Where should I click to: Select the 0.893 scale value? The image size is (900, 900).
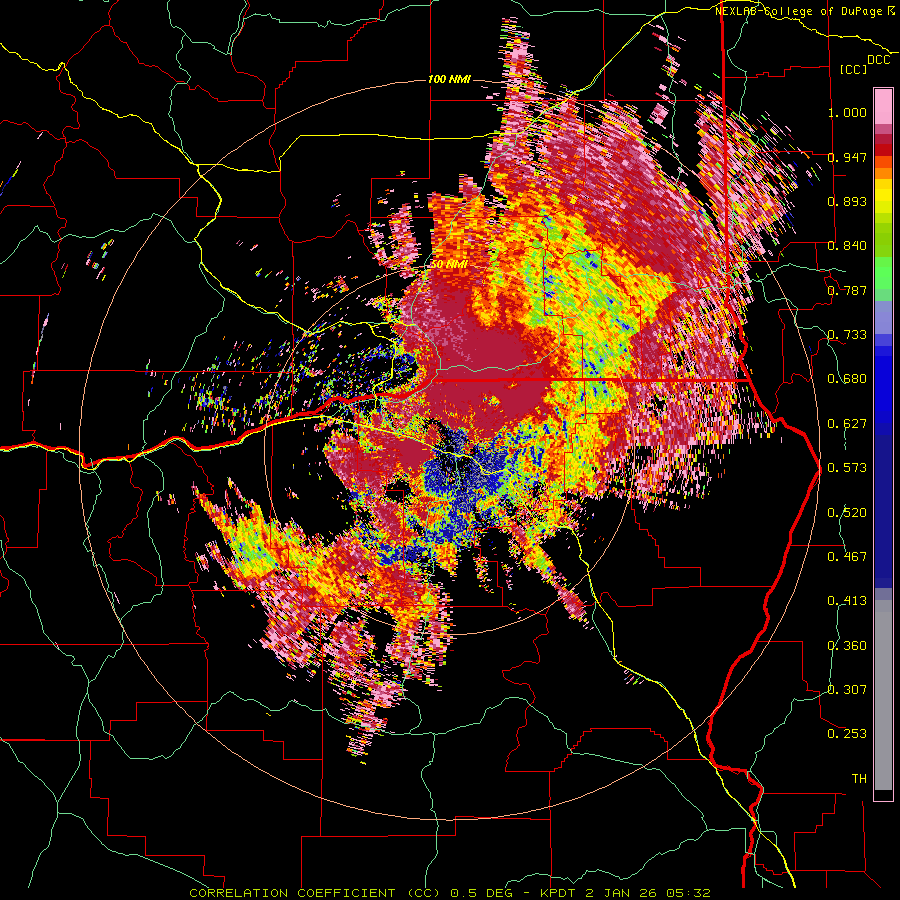click(x=847, y=201)
